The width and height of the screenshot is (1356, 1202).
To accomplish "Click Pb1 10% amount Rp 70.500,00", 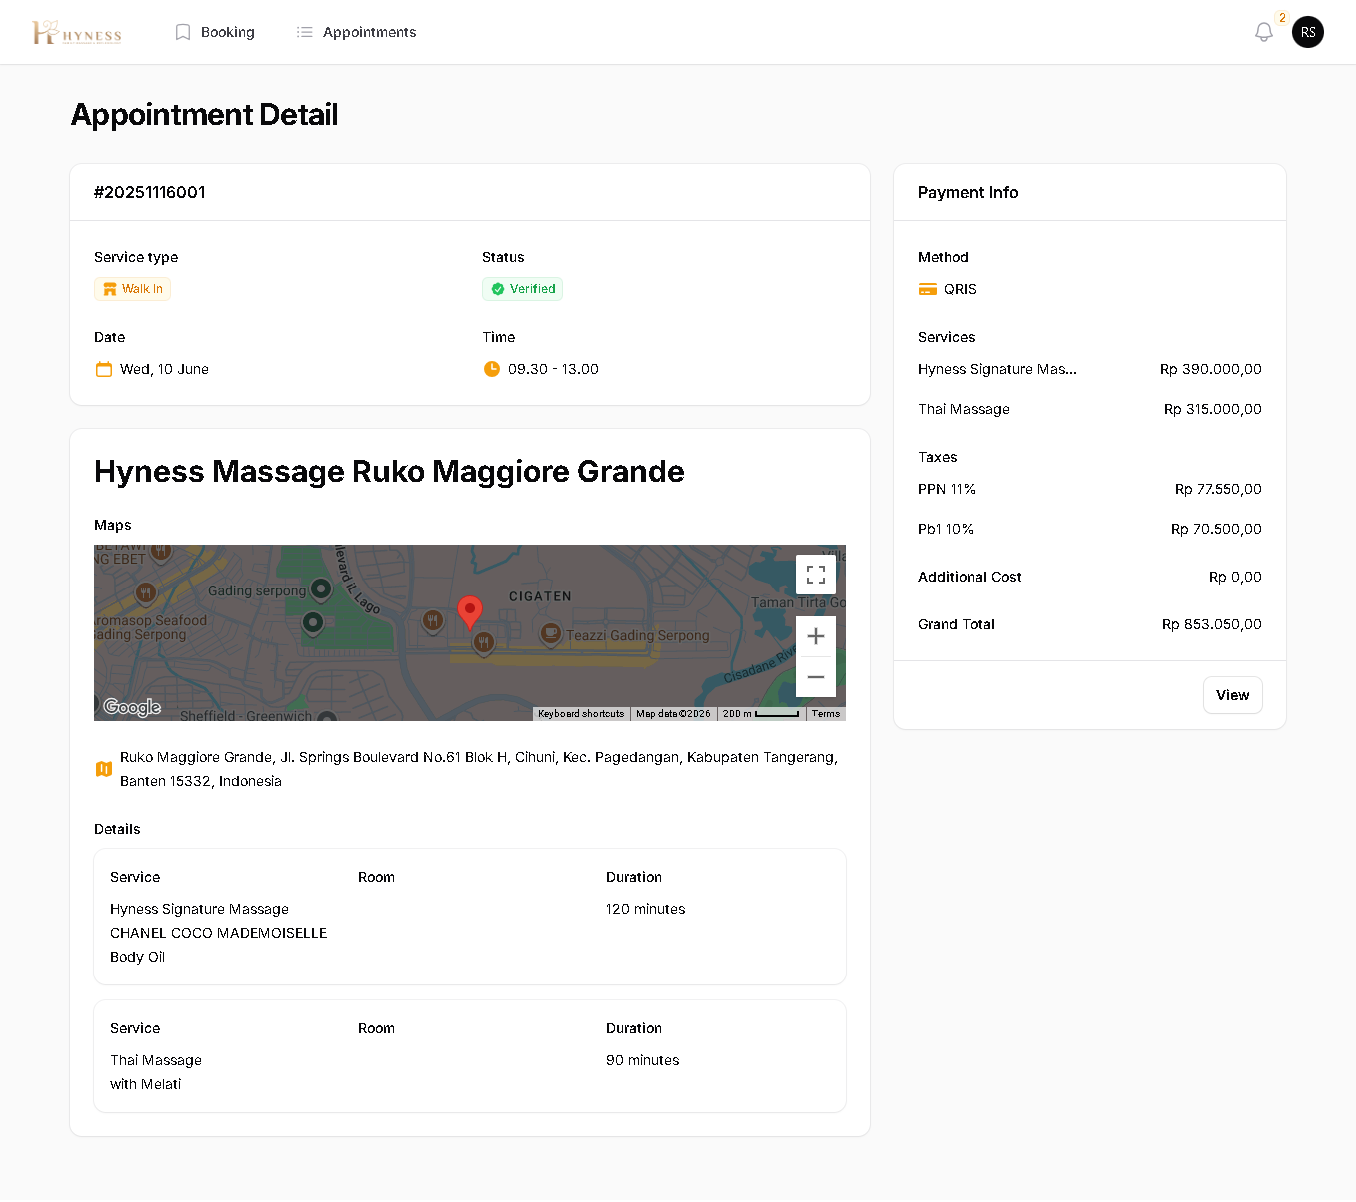I will 1216,529.
